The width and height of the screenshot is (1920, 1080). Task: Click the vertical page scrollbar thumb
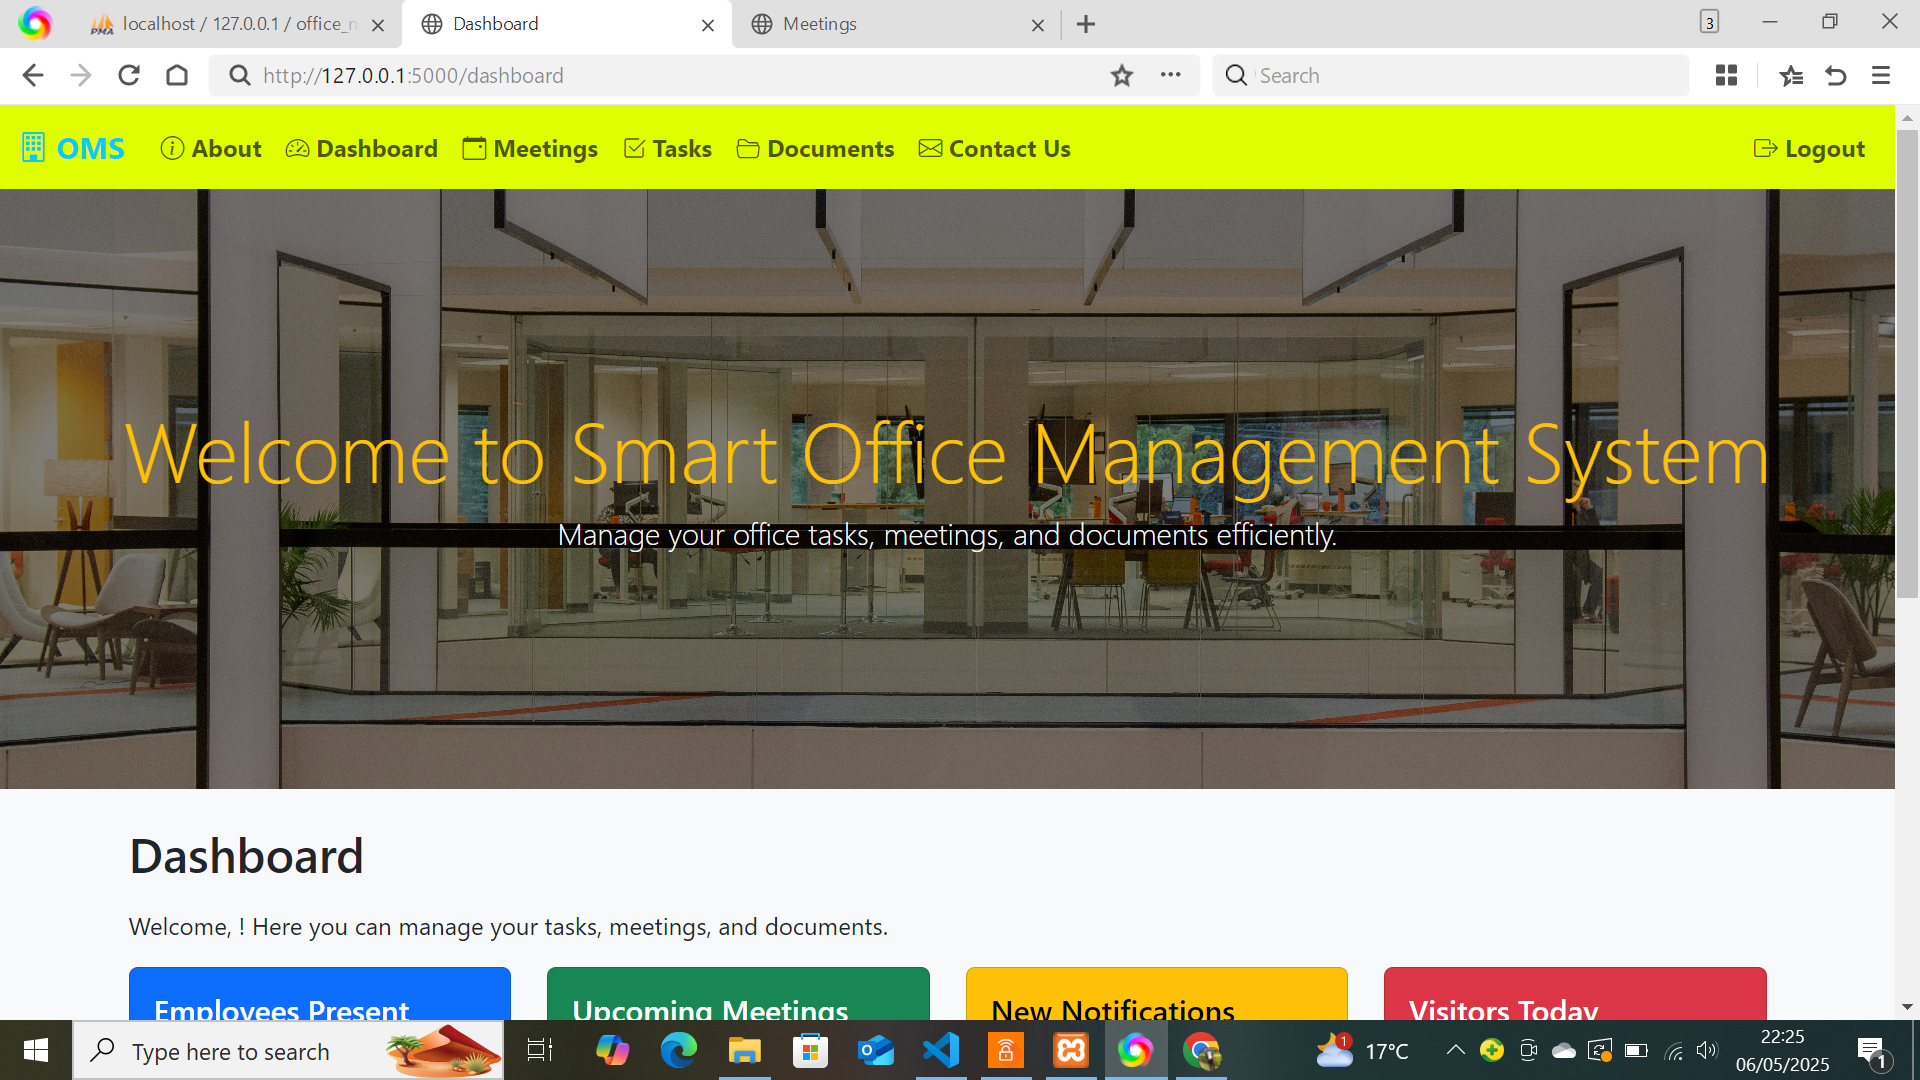1907,360
